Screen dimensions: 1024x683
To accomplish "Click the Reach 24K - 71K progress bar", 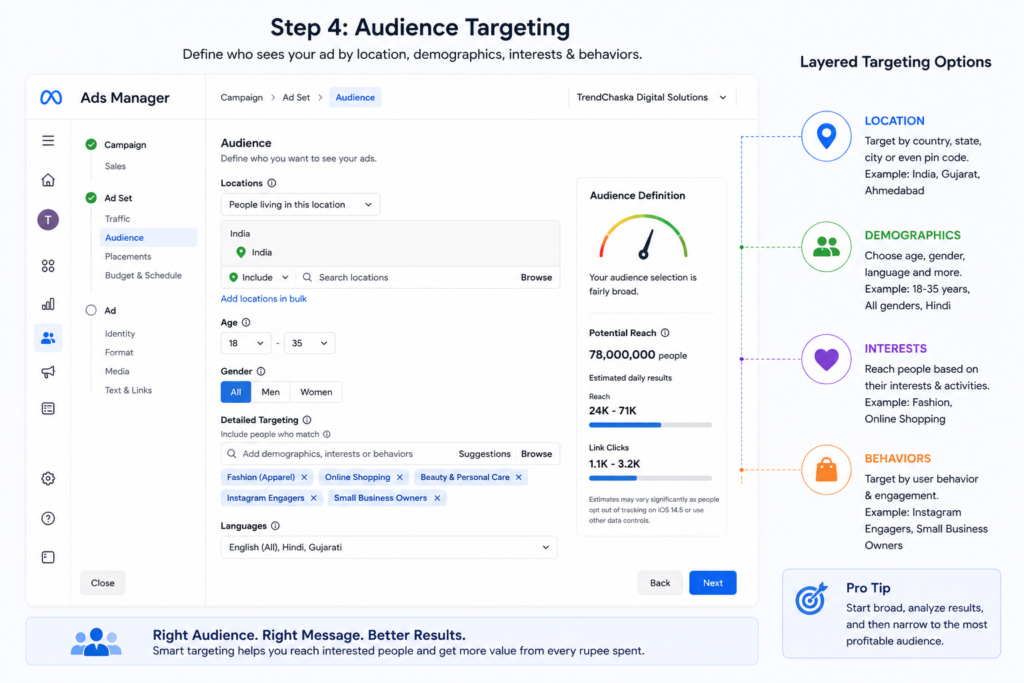I will tap(650, 425).
